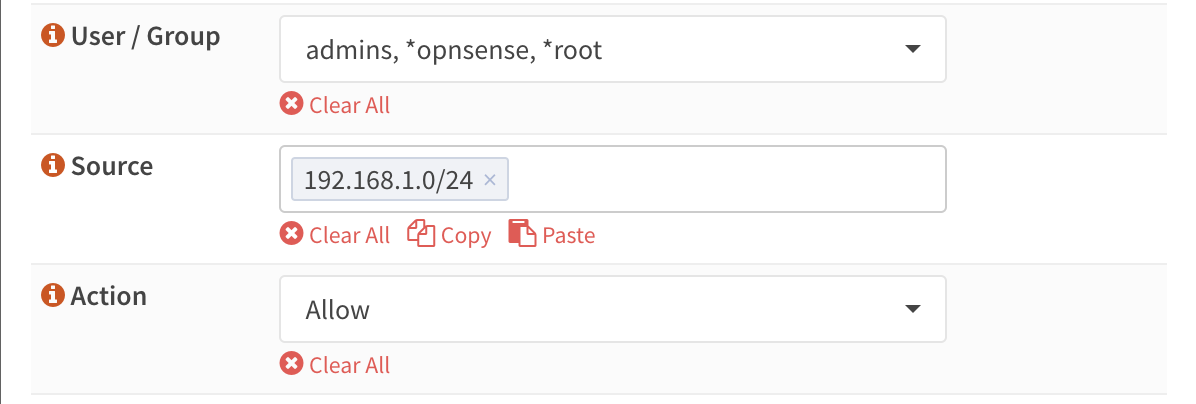This screenshot has width=1196, height=404.
Task: Click the info icon beside User / Group
Action: pos(52,37)
